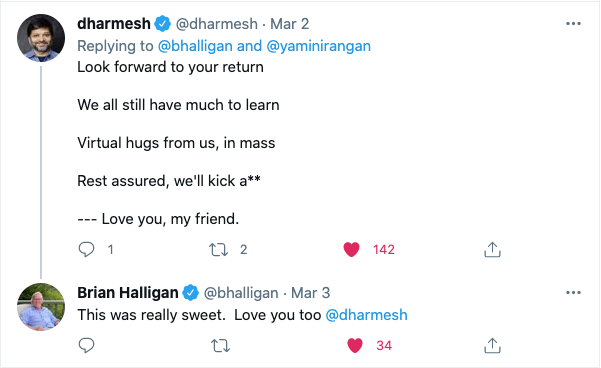Open Brian Halligan's profile picture
This screenshot has width=601, height=368.
[41, 307]
